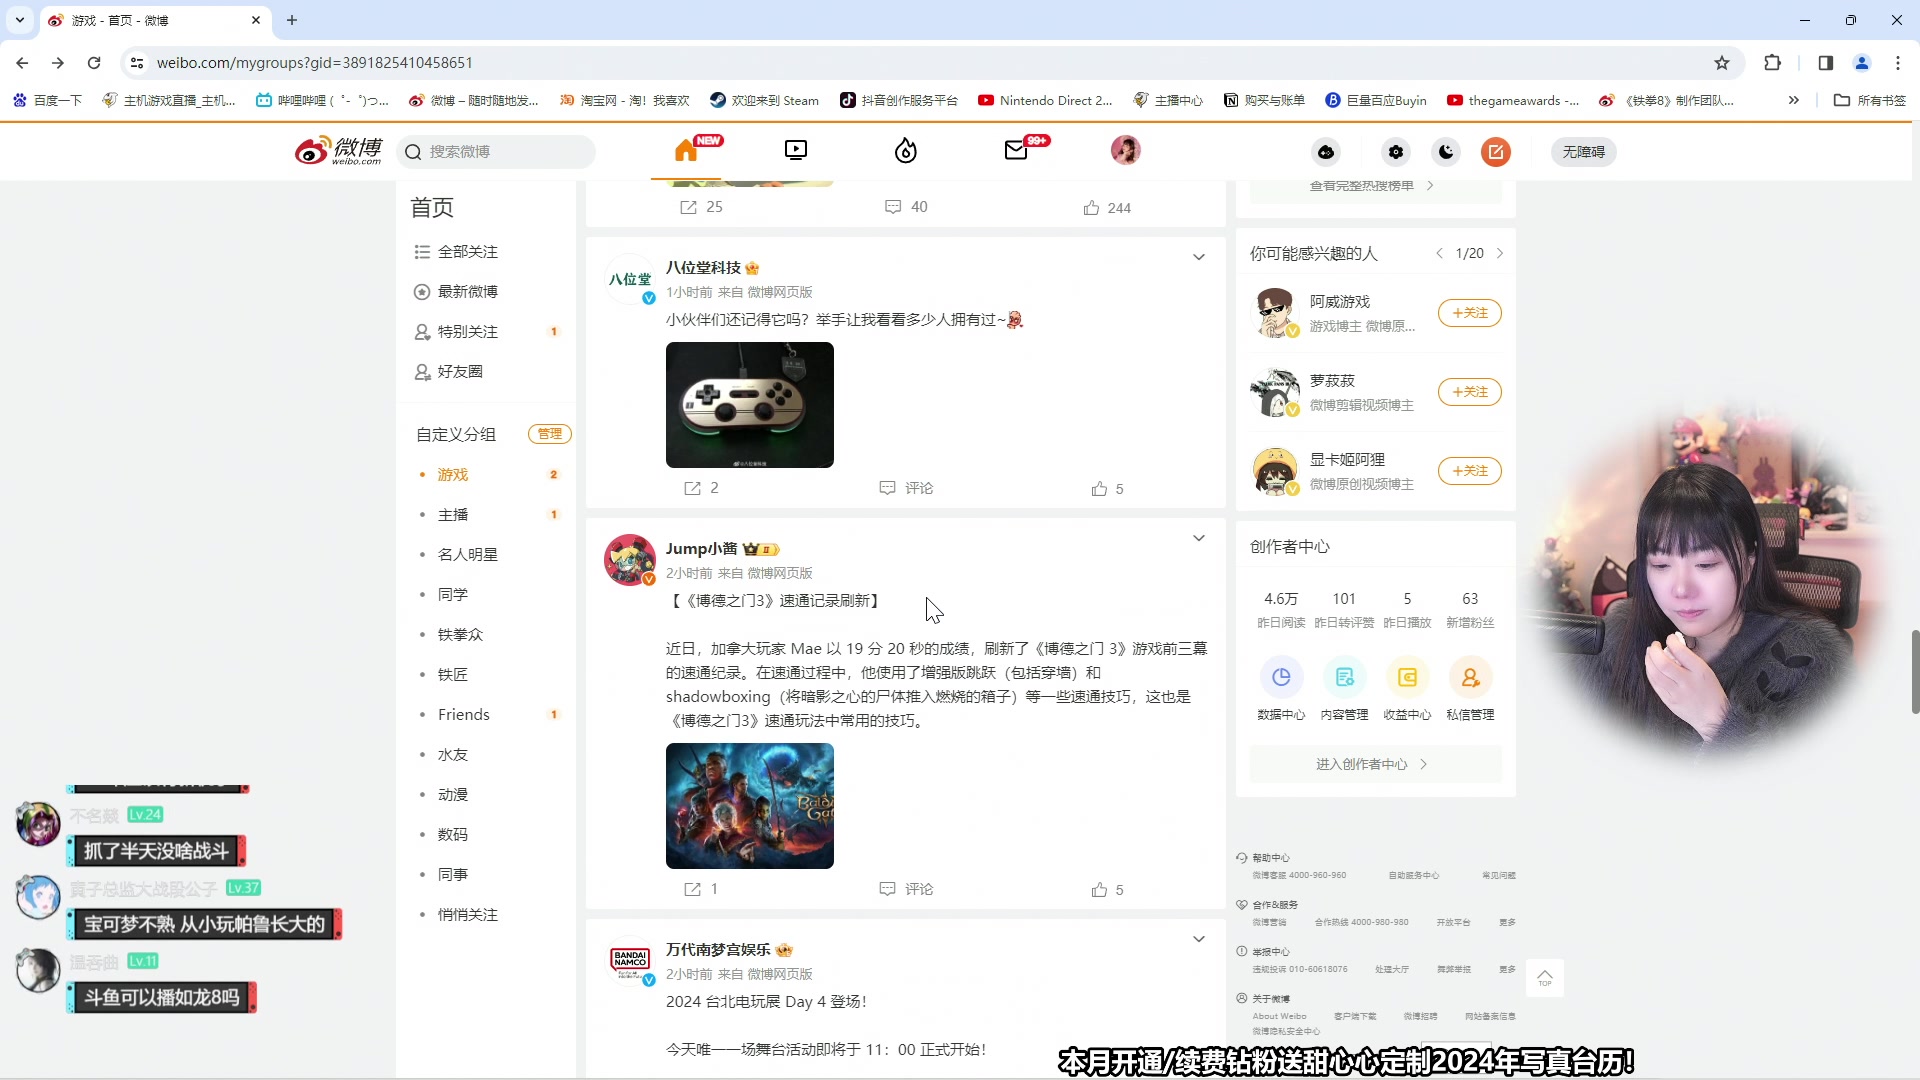Click the 搜索微博 search field
Viewport: 1920px width, 1080px height.
497,151
